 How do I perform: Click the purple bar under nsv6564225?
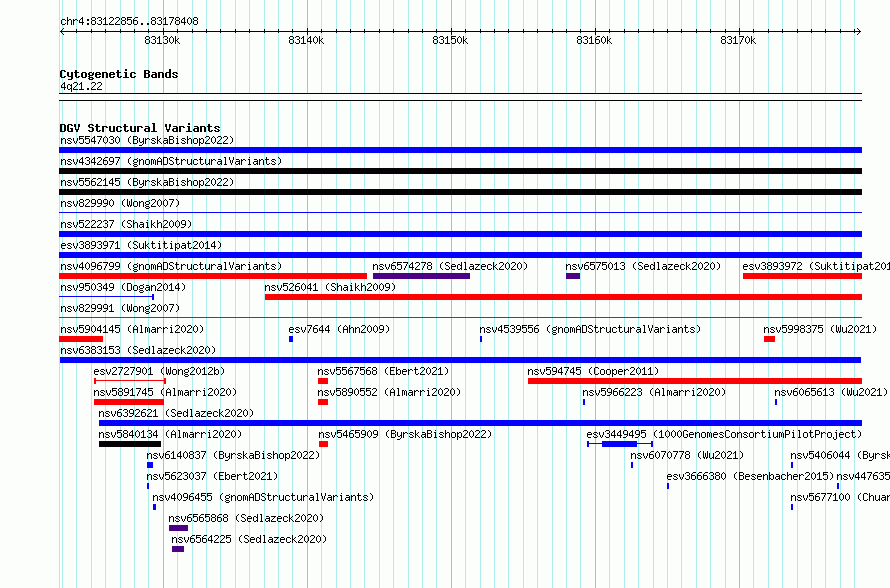(x=178, y=549)
